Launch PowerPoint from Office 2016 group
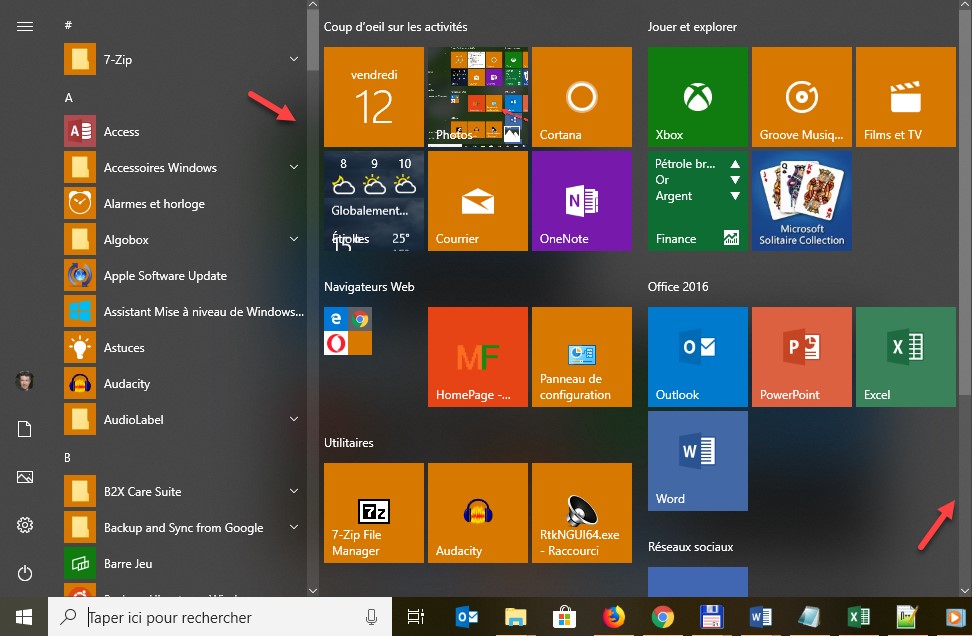The width and height of the screenshot is (972, 636). click(801, 357)
